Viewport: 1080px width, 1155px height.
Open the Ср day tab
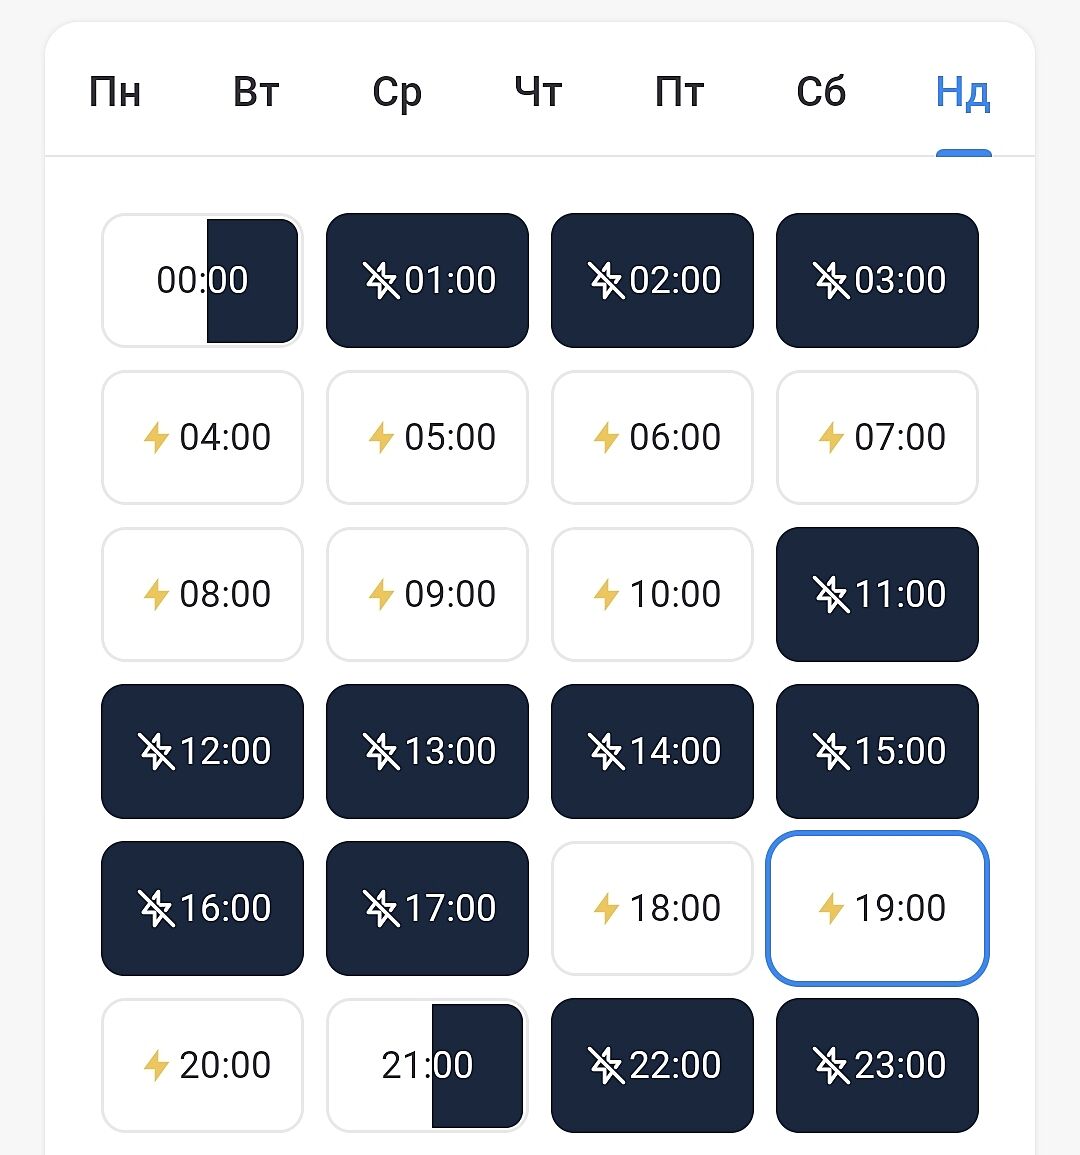coord(397,92)
